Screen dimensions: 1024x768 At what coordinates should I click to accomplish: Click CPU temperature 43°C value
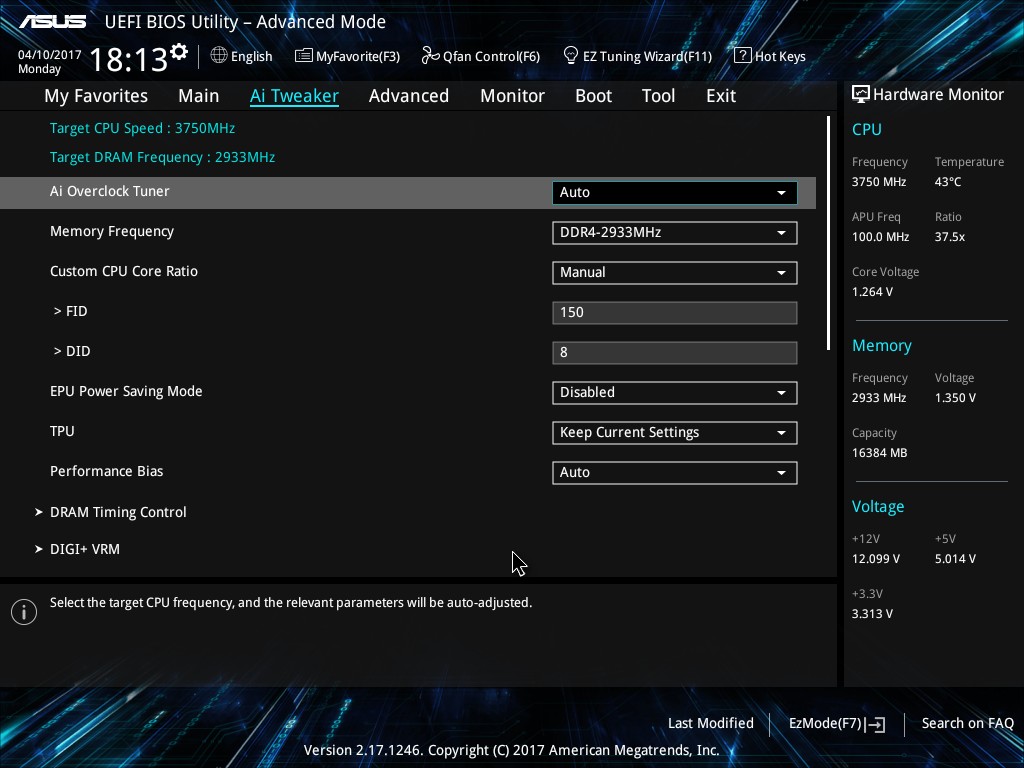click(x=948, y=182)
